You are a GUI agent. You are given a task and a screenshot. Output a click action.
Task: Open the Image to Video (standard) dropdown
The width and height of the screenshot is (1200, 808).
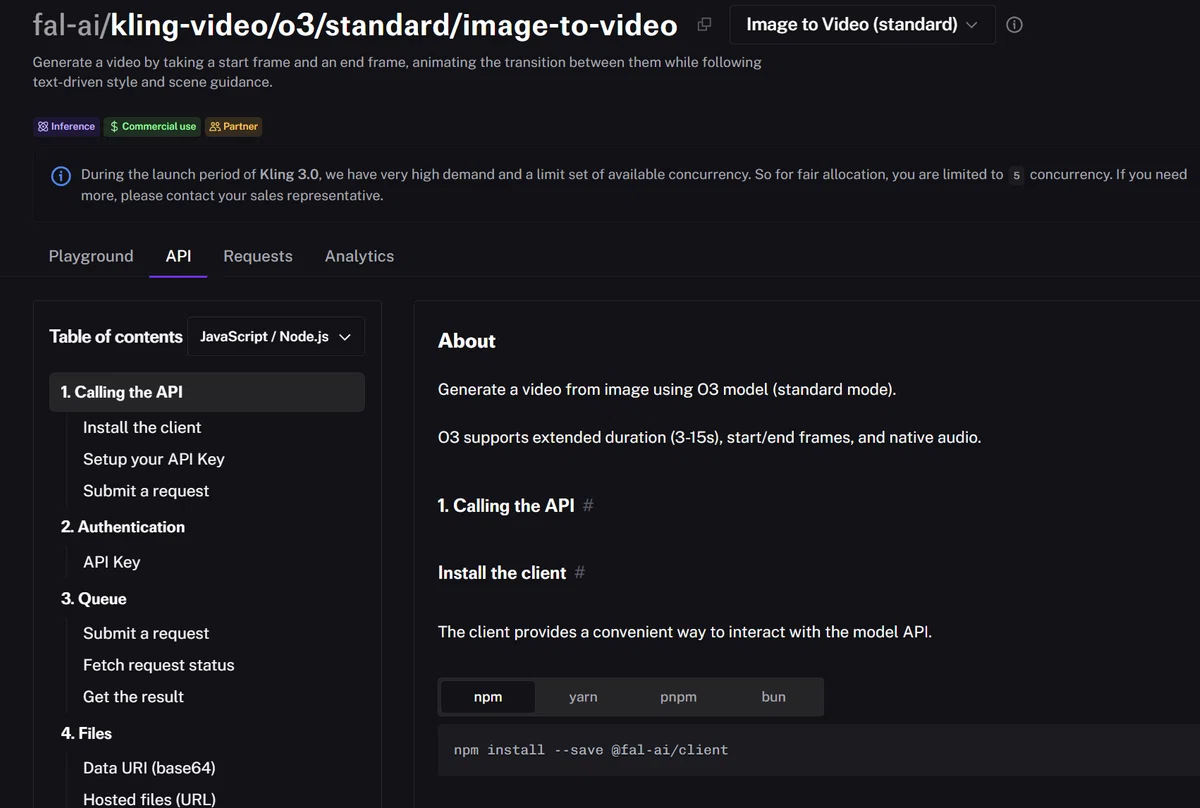point(862,25)
